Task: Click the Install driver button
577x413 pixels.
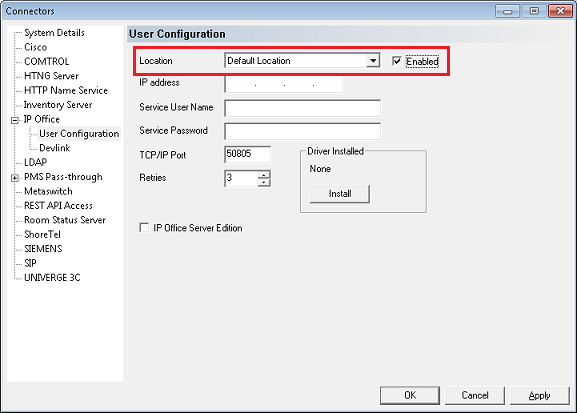Action: 340,194
